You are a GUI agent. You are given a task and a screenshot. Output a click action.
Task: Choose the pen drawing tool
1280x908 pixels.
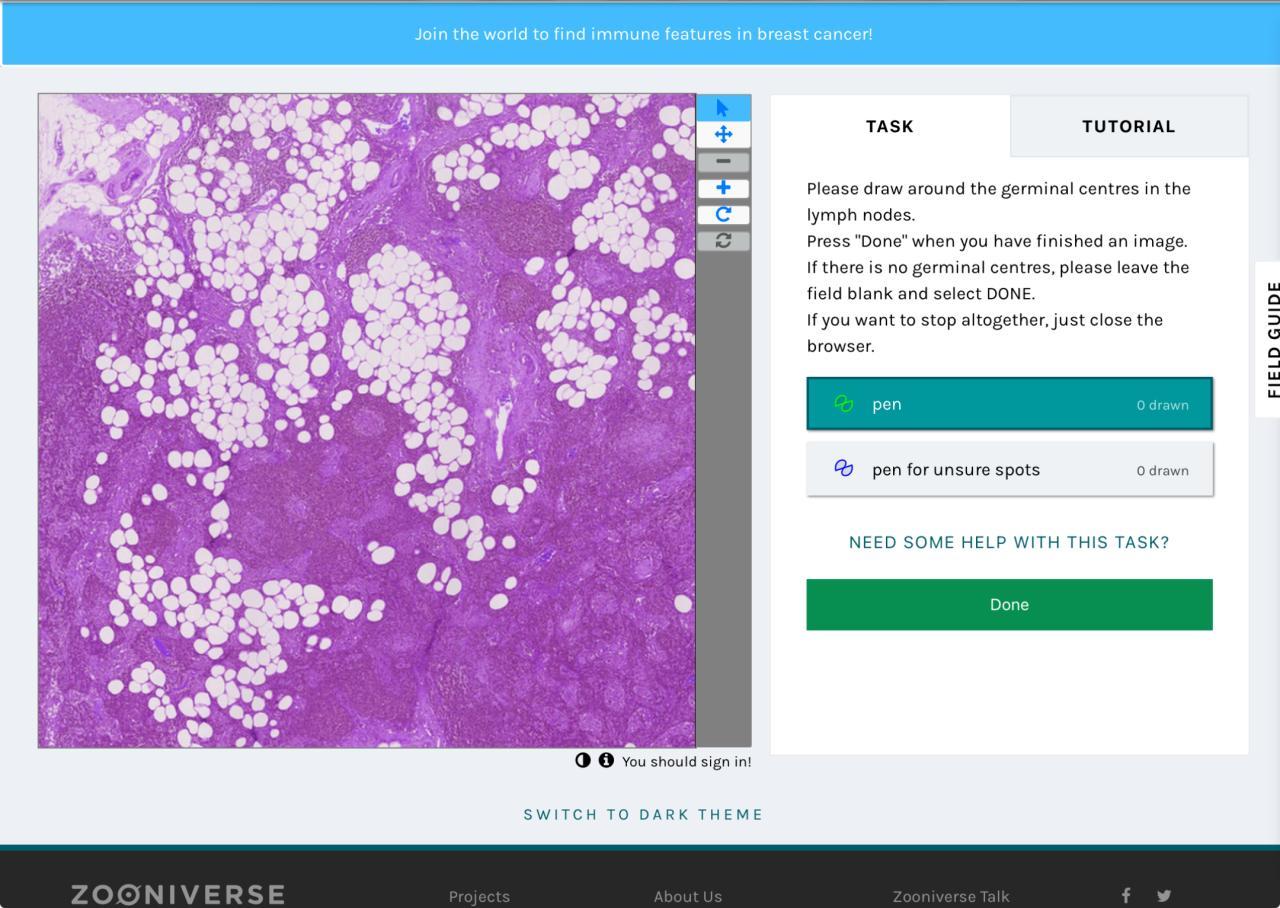(x=1009, y=404)
